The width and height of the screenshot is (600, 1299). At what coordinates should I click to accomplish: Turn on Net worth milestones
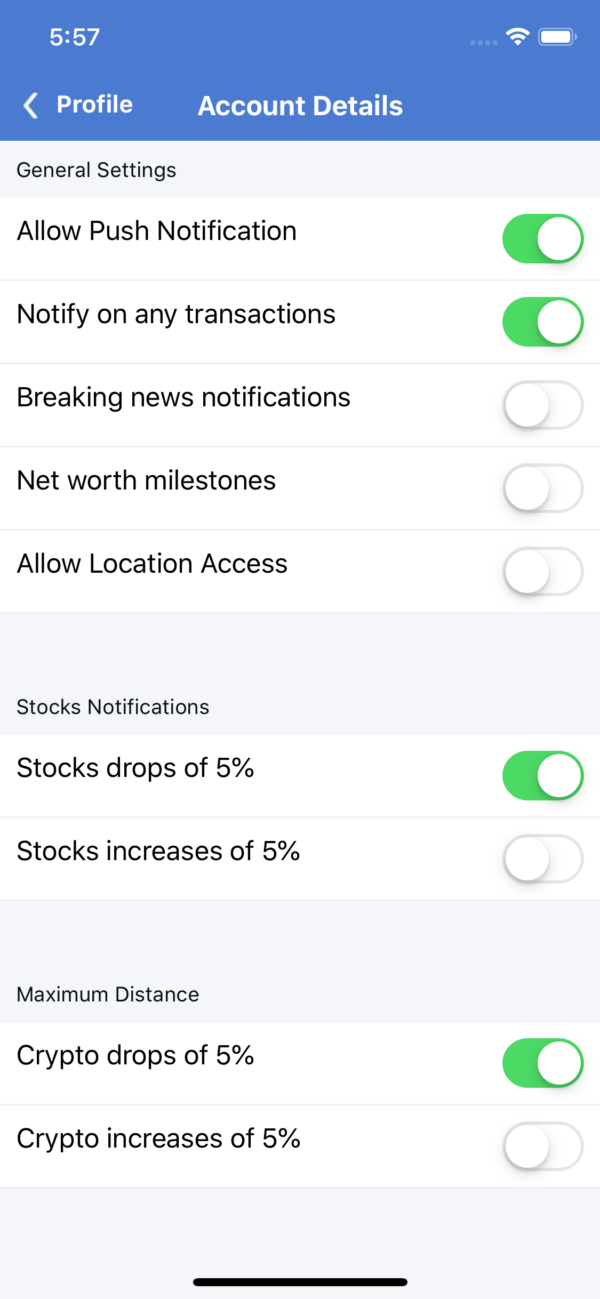pos(543,488)
